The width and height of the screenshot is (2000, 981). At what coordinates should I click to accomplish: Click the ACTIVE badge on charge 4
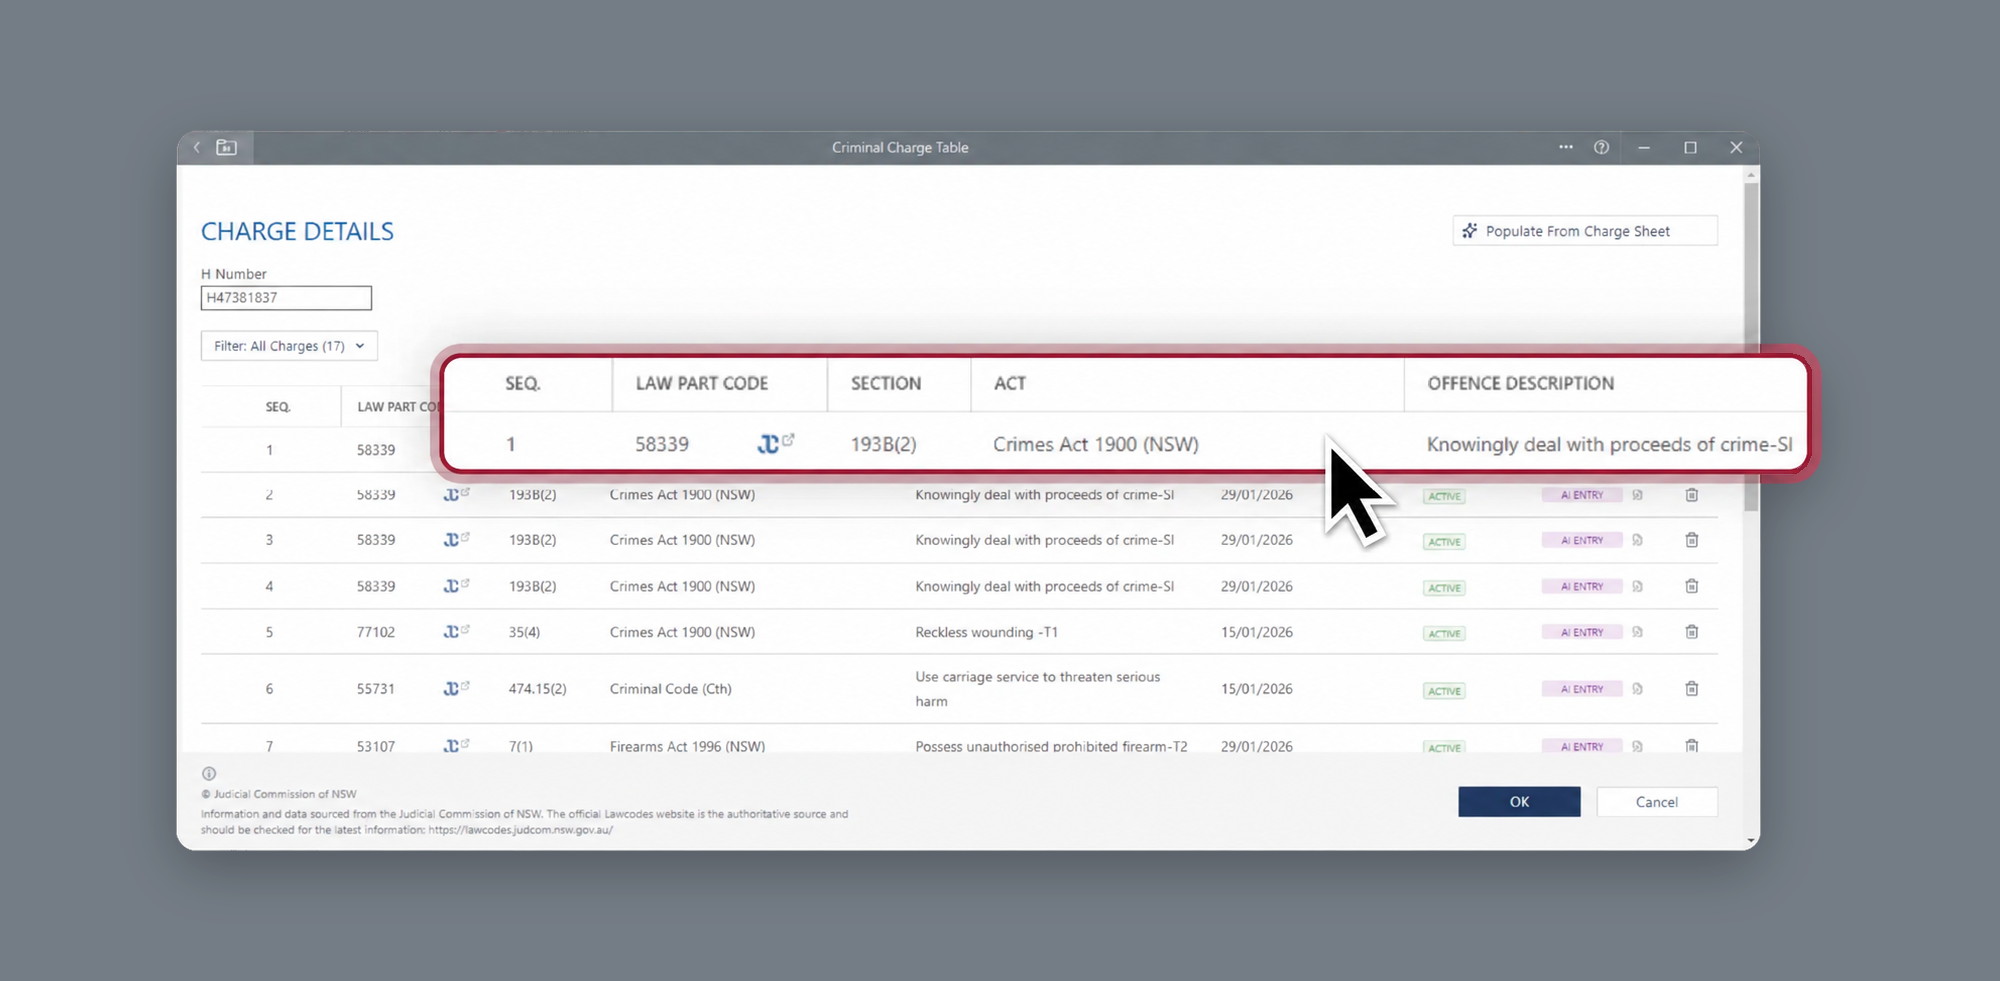pyautogui.click(x=1444, y=588)
